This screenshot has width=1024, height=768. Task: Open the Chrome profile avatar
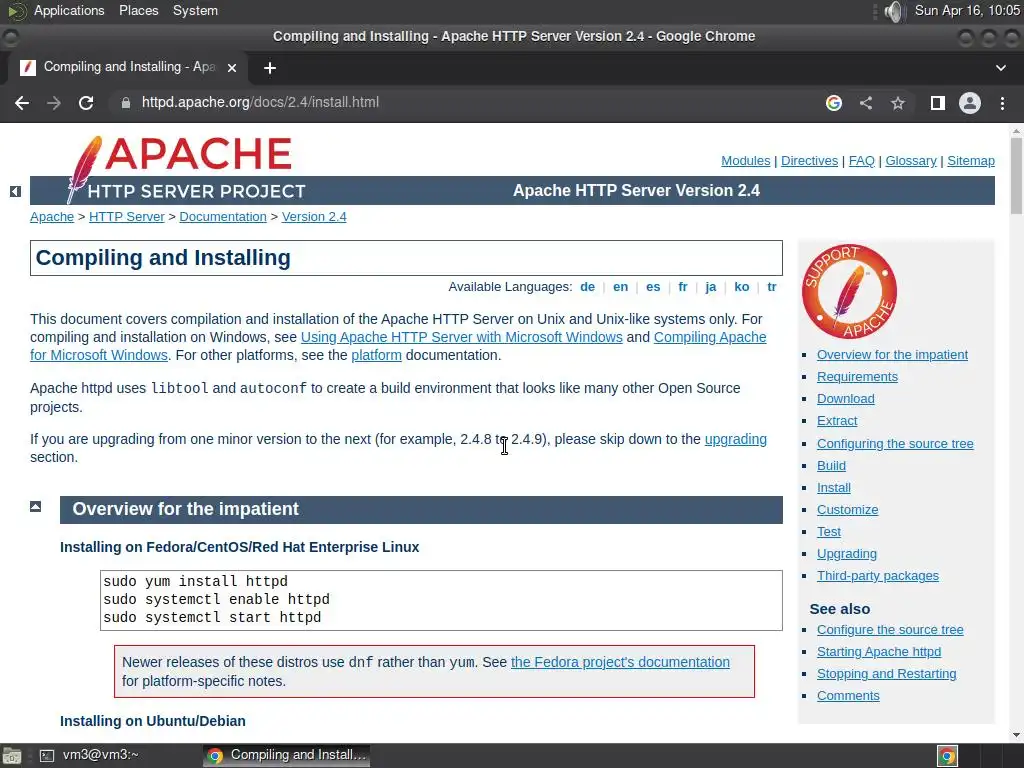[x=970, y=103]
